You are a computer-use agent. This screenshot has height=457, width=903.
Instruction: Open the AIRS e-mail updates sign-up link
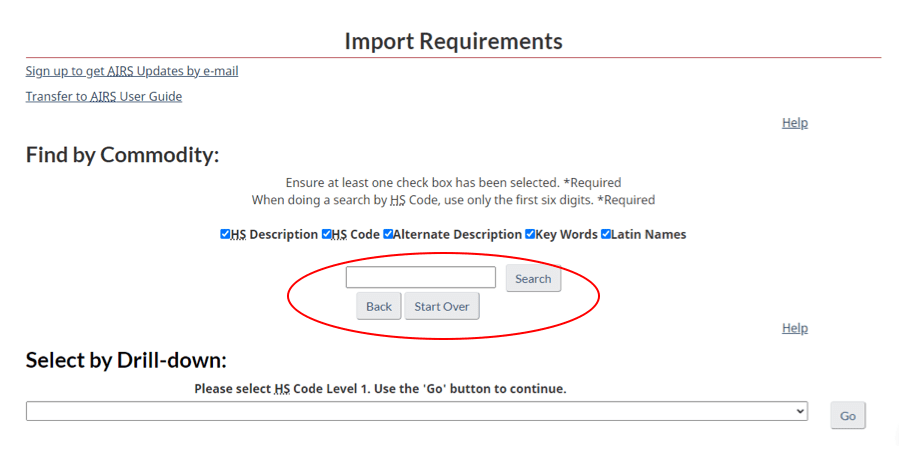[132, 71]
